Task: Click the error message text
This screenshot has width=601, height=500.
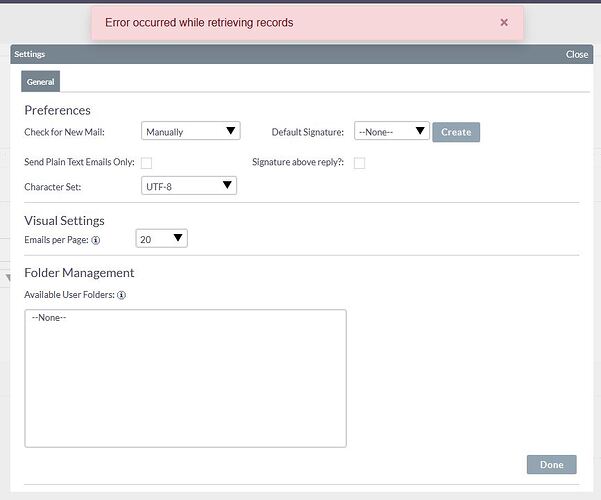Action: (x=199, y=23)
